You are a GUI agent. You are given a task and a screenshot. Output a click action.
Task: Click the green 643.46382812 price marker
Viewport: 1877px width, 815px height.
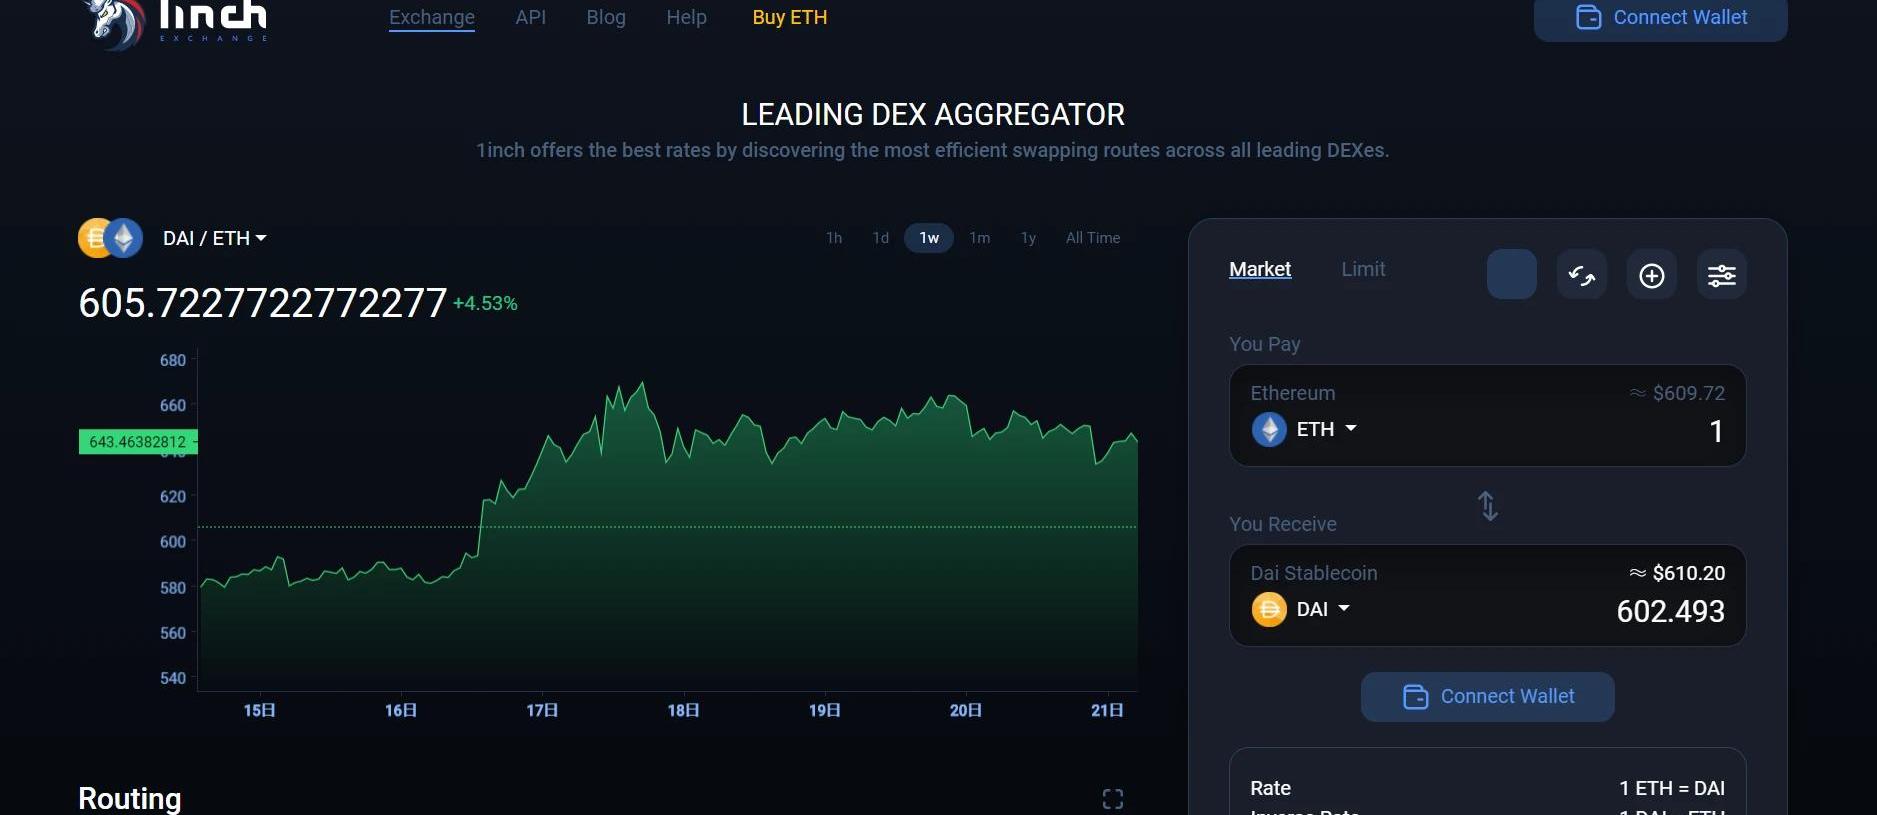138,442
